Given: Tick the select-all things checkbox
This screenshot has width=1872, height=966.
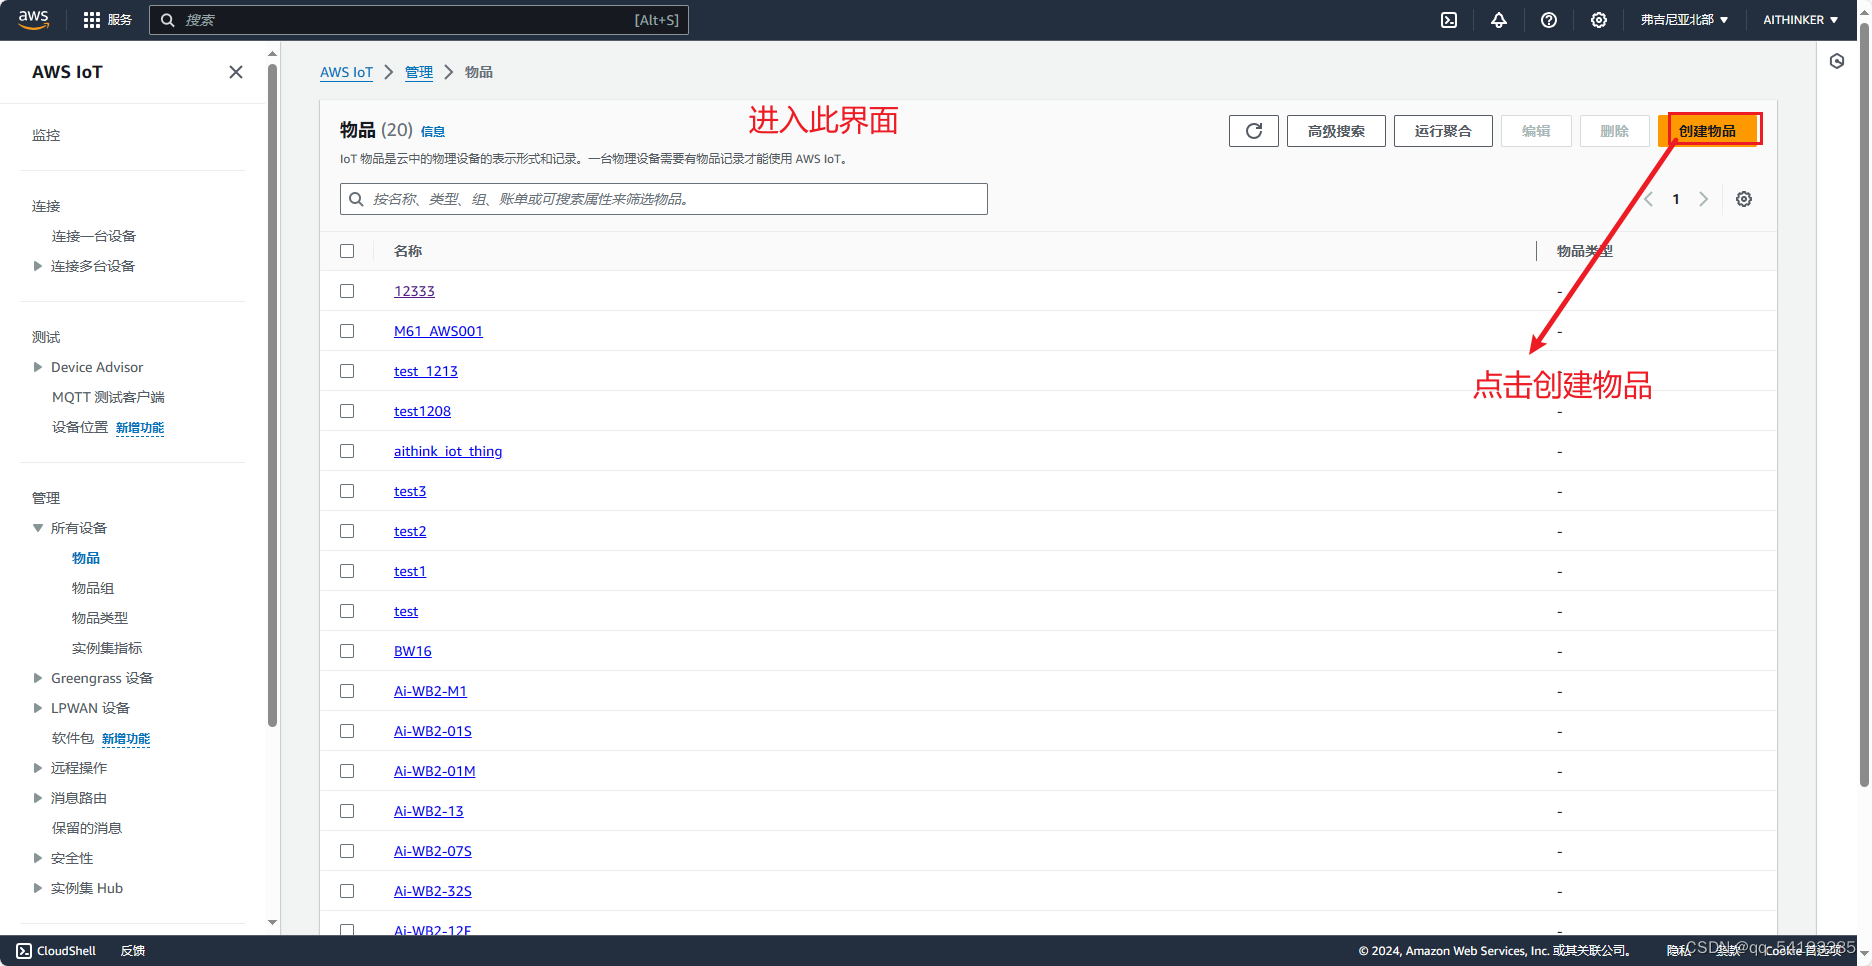Looking at the screenshot, I should click(x=347, y=251).
